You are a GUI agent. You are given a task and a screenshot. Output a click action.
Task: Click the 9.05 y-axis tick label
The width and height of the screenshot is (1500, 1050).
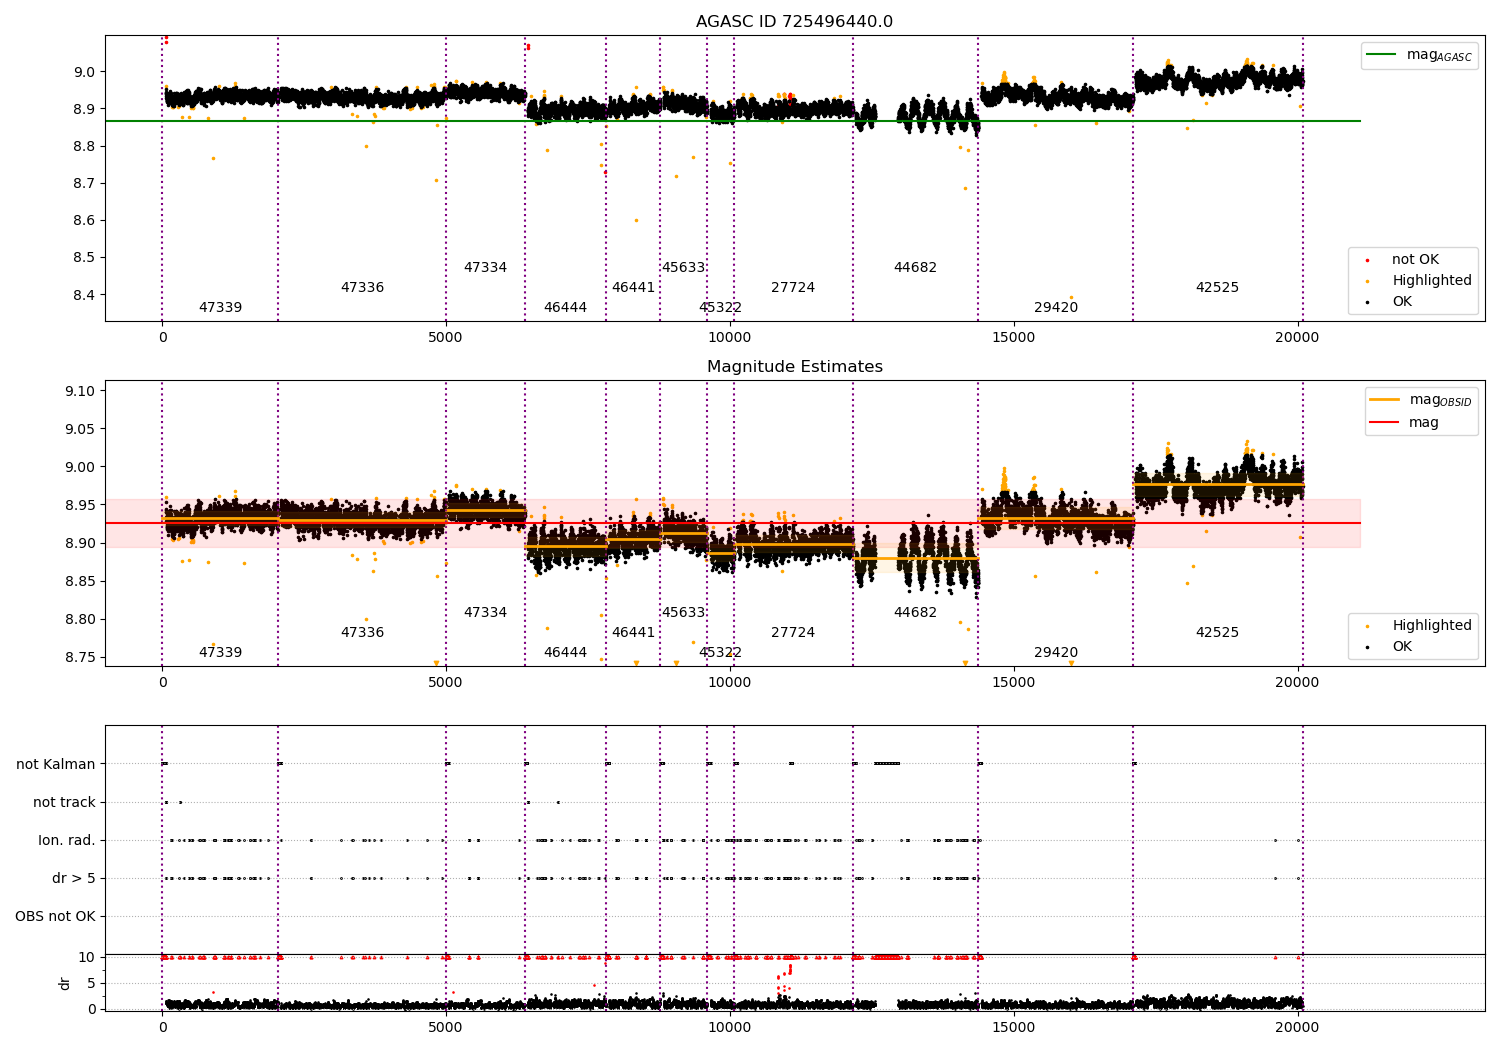click(79, 429)
